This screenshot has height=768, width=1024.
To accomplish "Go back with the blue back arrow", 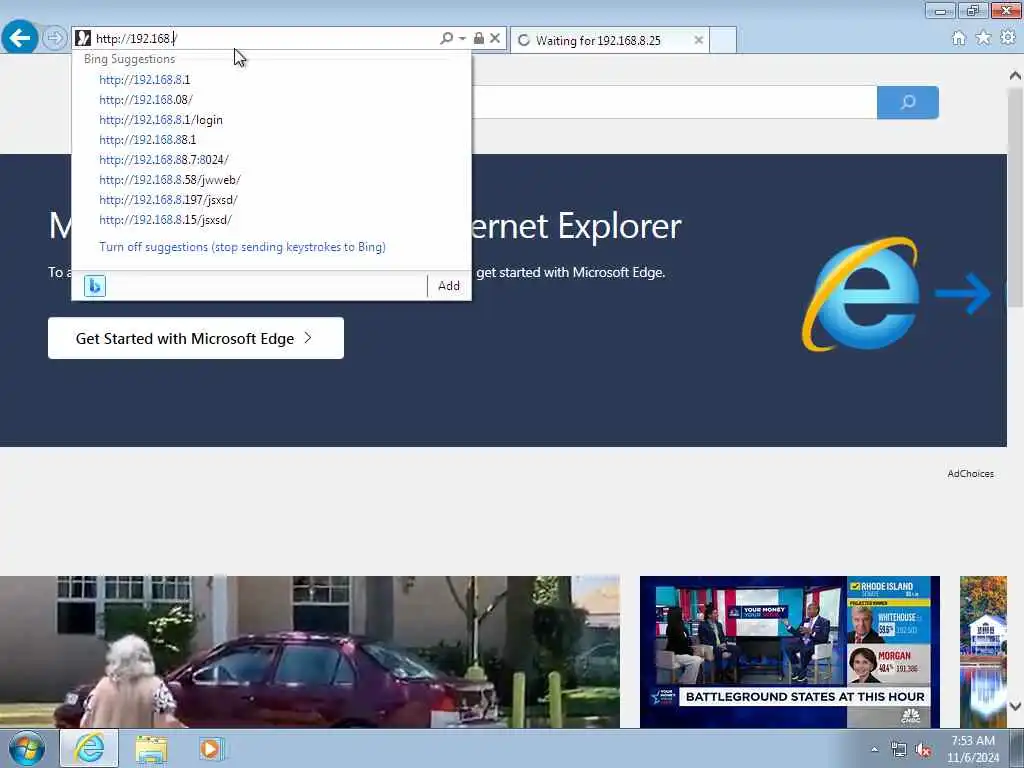I will 20,38.
